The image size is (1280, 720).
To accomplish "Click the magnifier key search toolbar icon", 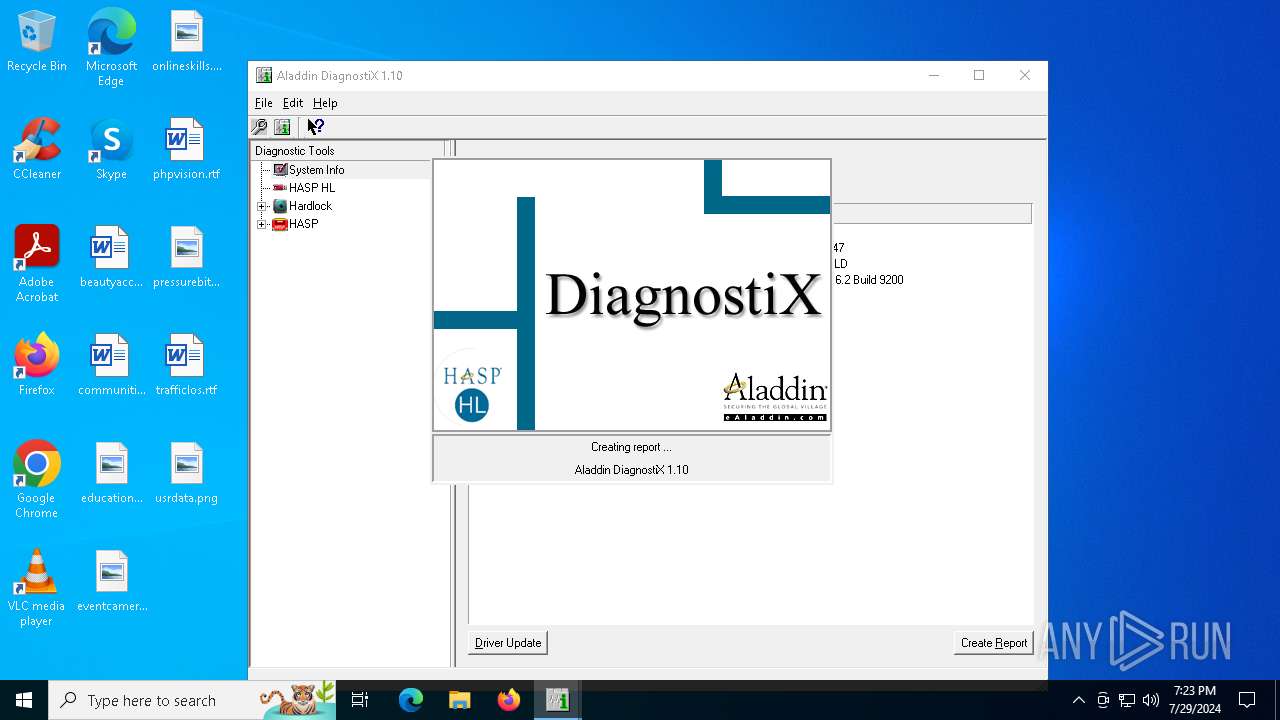I will [259, 127].
